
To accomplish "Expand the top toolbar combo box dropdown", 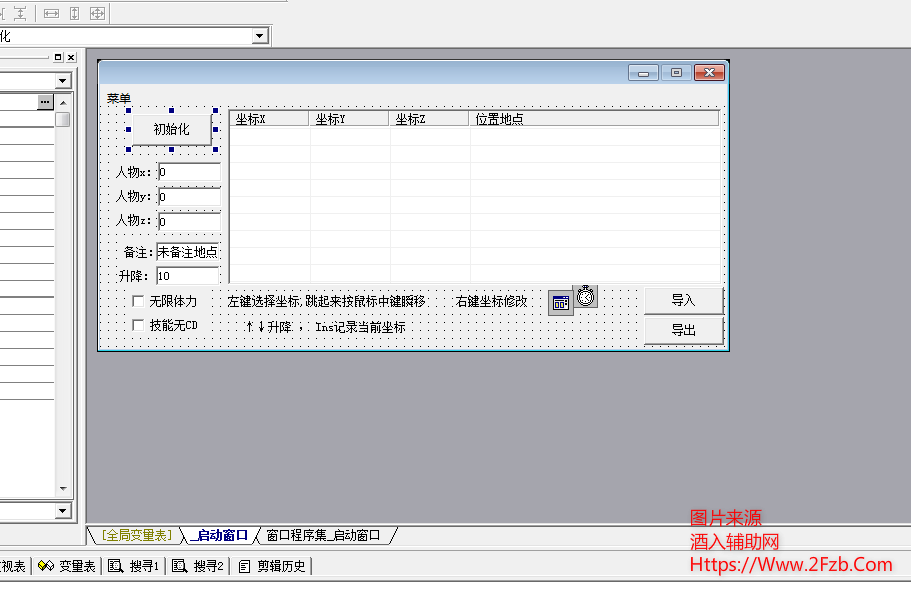I will [260, 36].
